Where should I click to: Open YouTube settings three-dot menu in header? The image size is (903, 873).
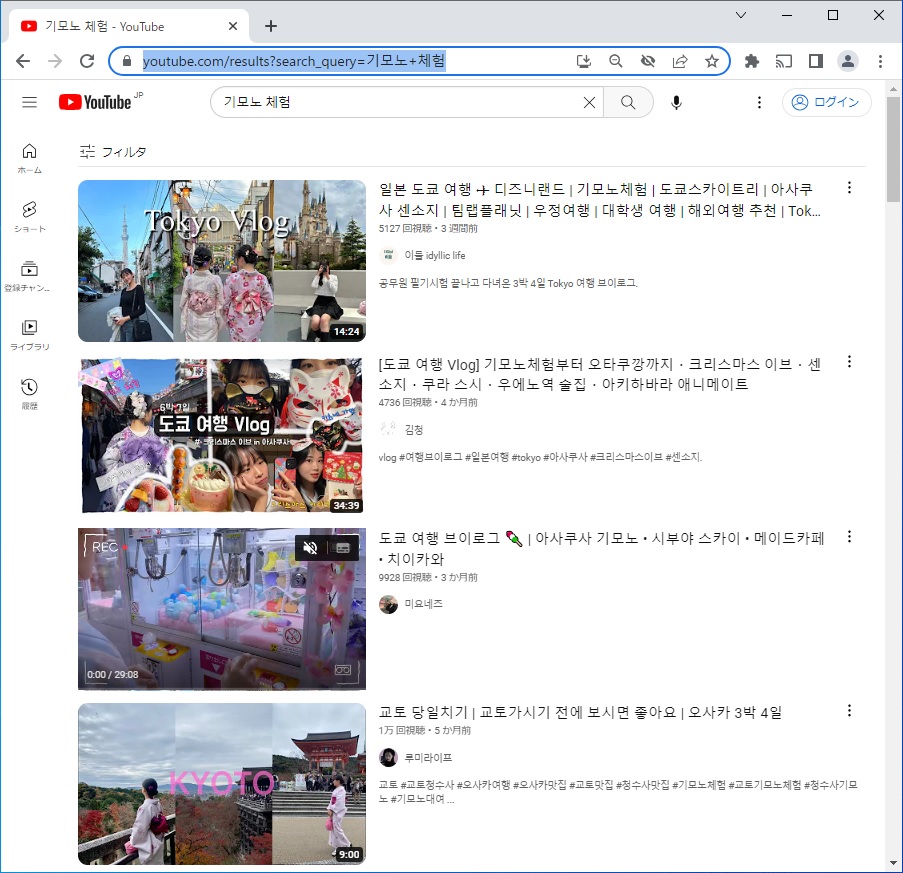coord(759,102)
